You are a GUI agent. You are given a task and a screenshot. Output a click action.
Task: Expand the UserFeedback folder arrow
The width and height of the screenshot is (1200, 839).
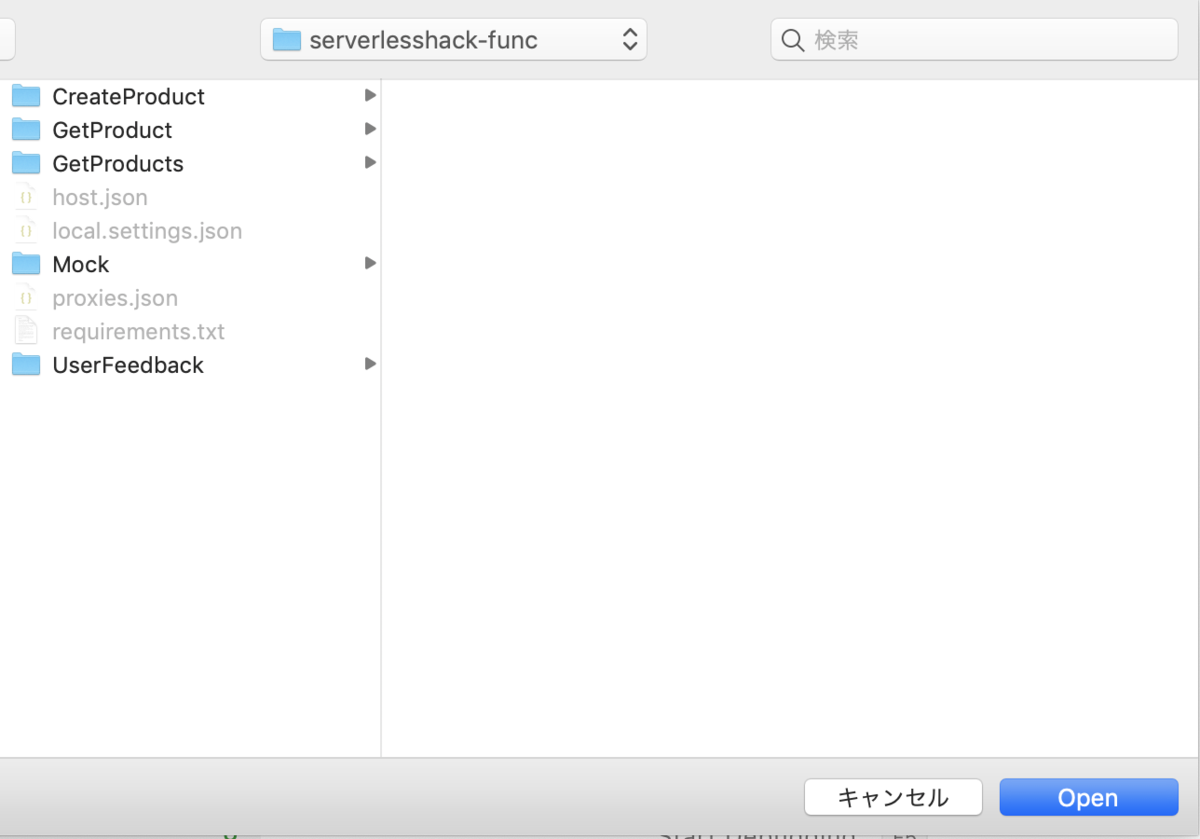coord(370,364)
